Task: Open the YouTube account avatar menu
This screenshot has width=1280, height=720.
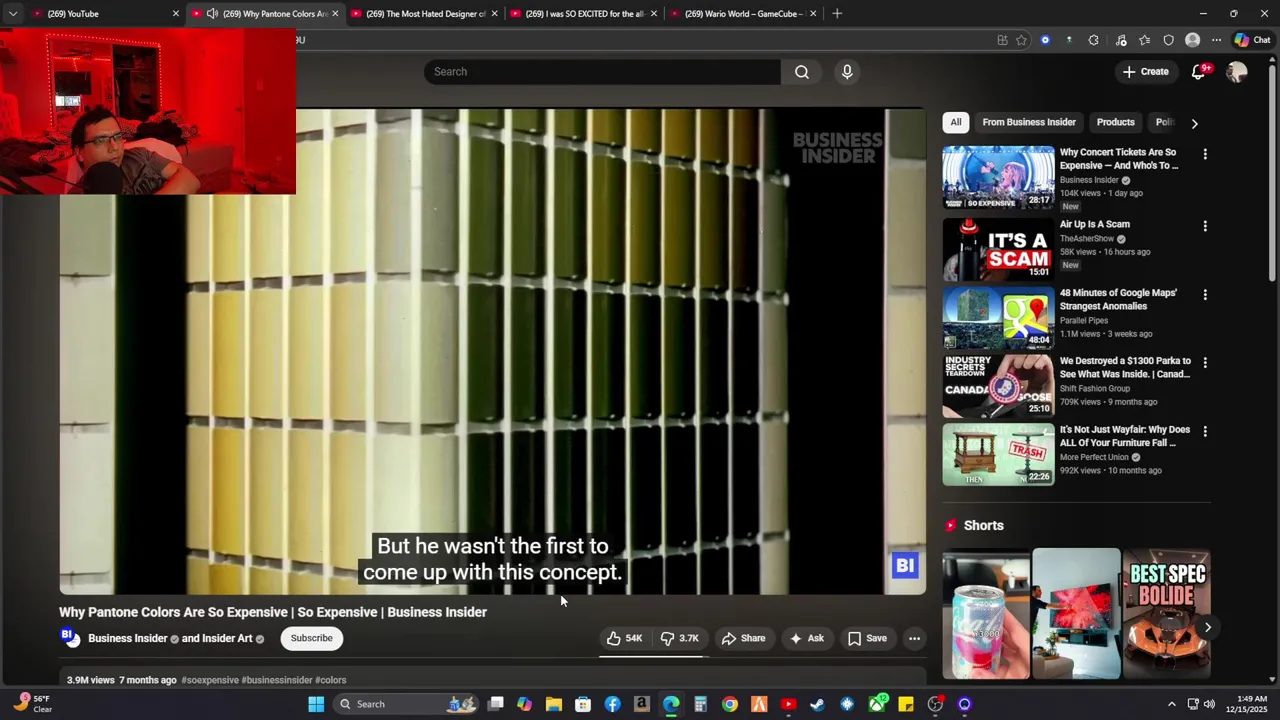Action: (x=1237, y=72)
